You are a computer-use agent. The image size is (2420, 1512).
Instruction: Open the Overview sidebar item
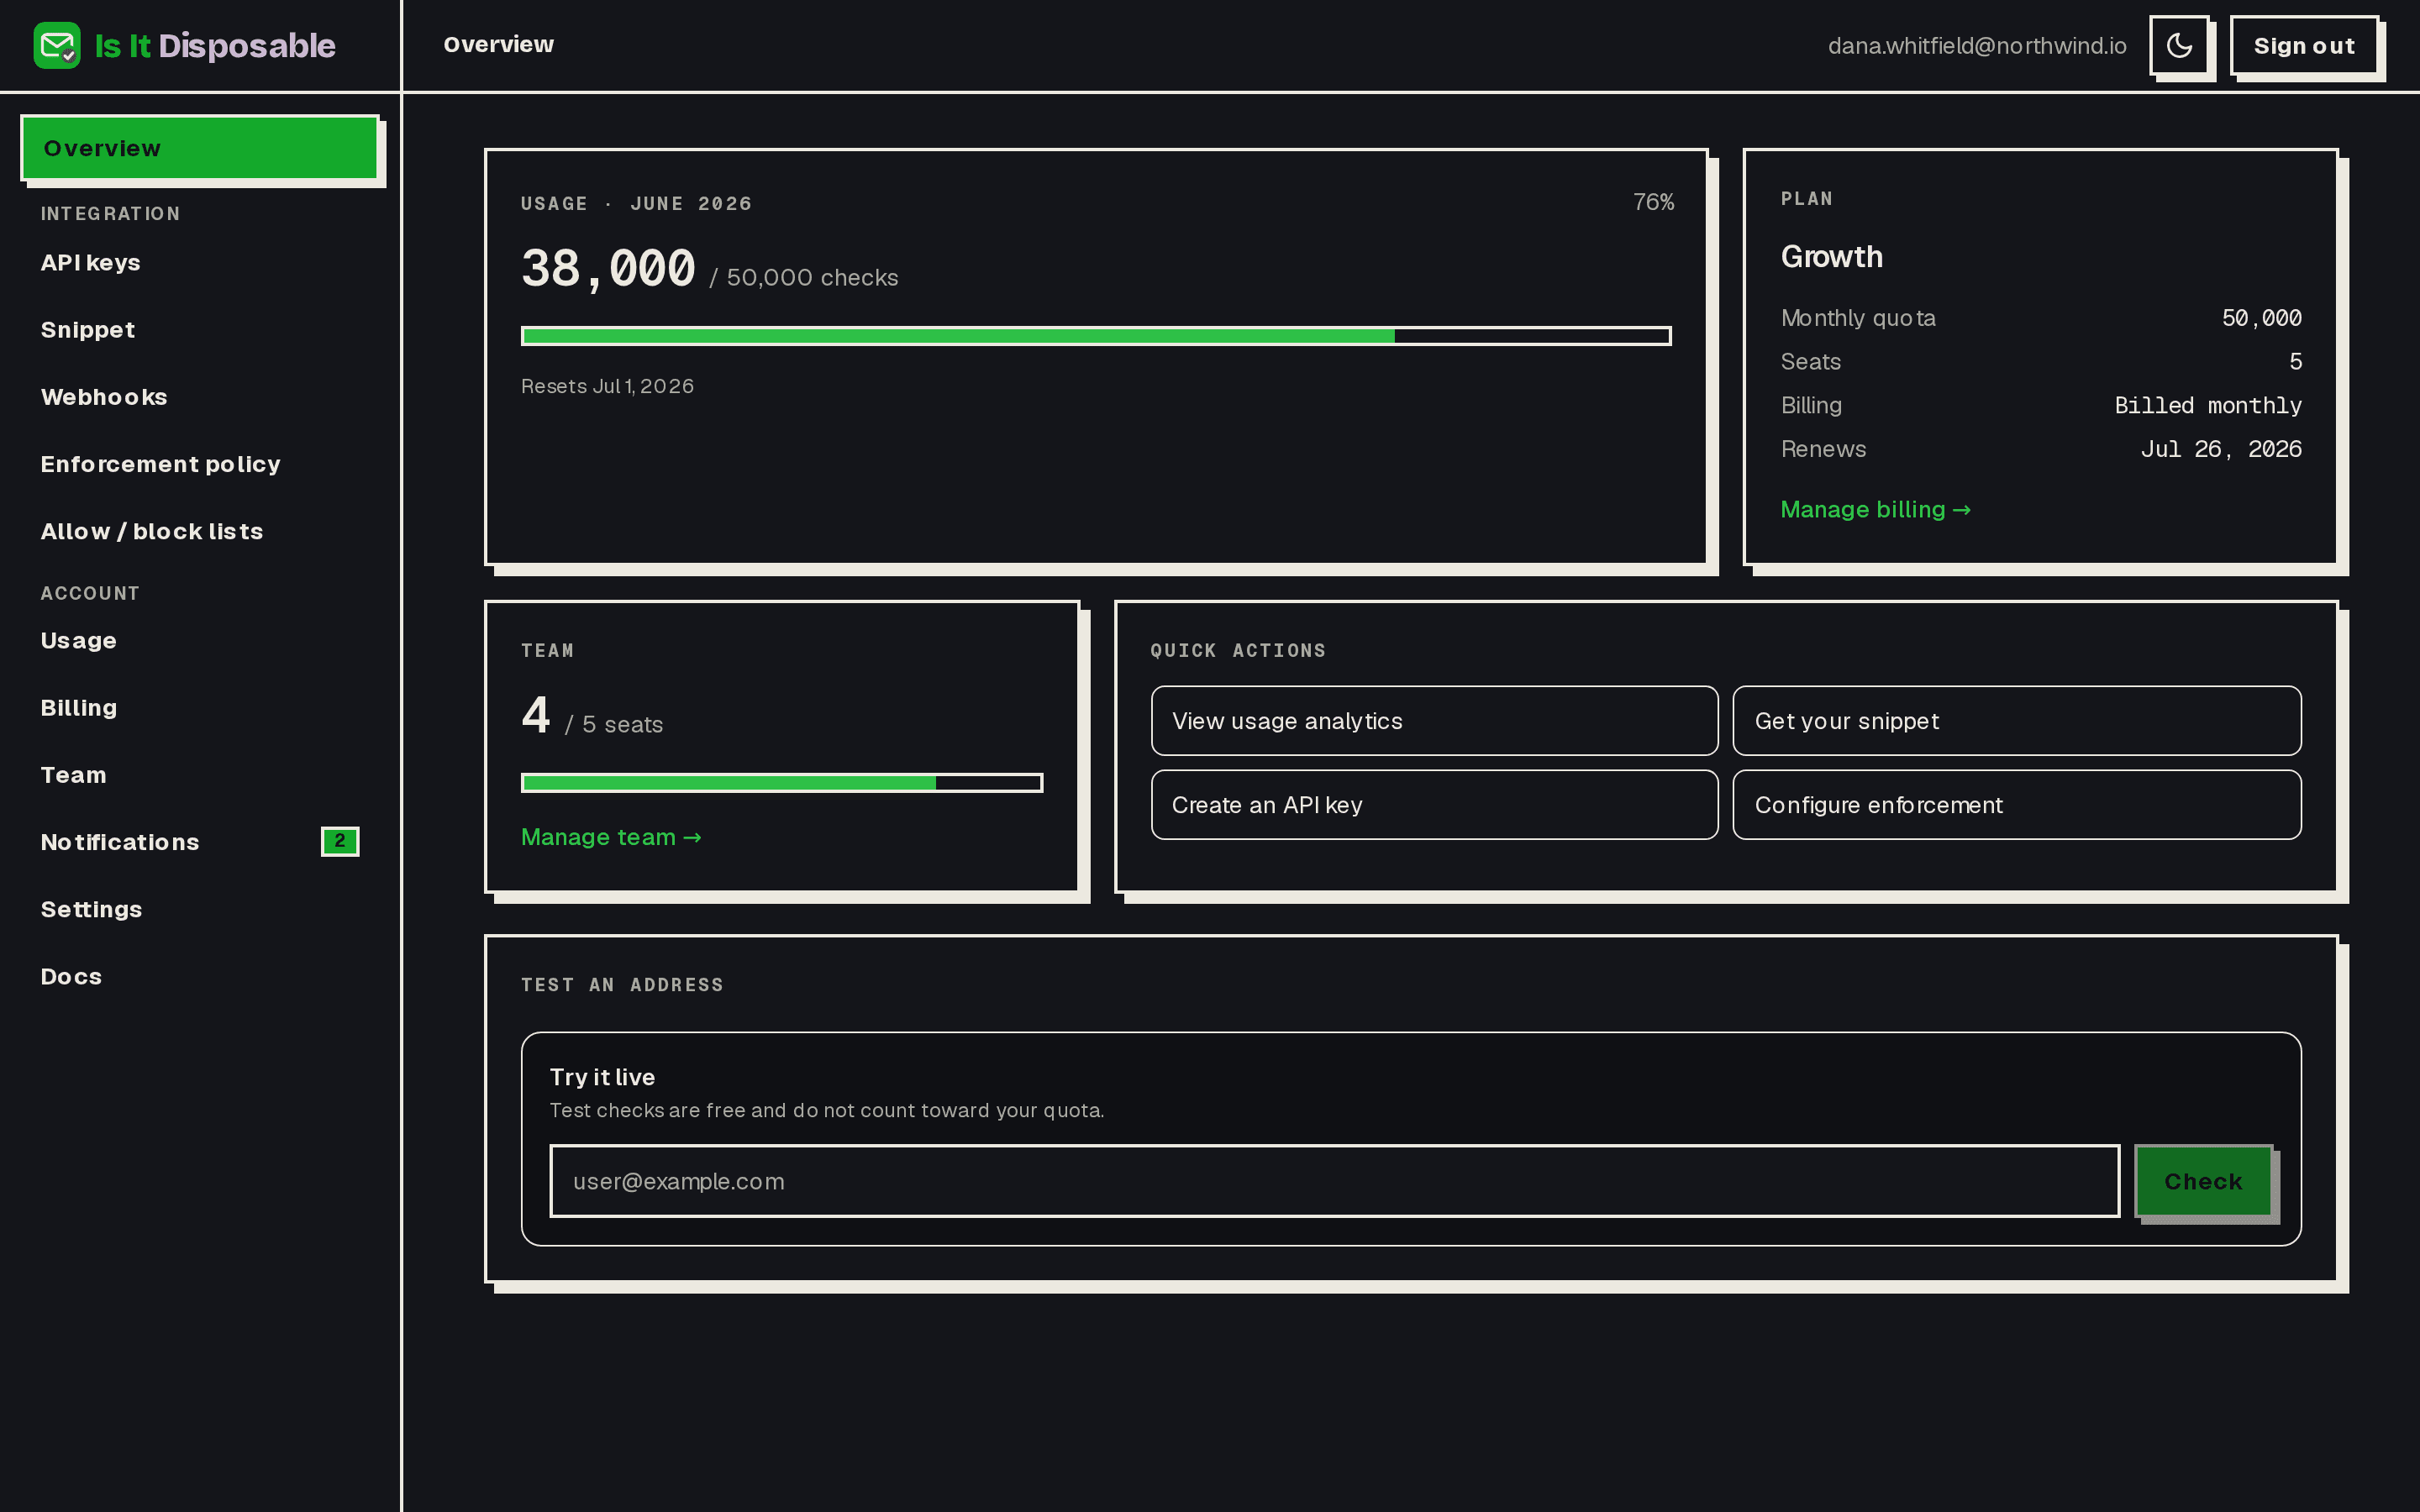point(199,148)
